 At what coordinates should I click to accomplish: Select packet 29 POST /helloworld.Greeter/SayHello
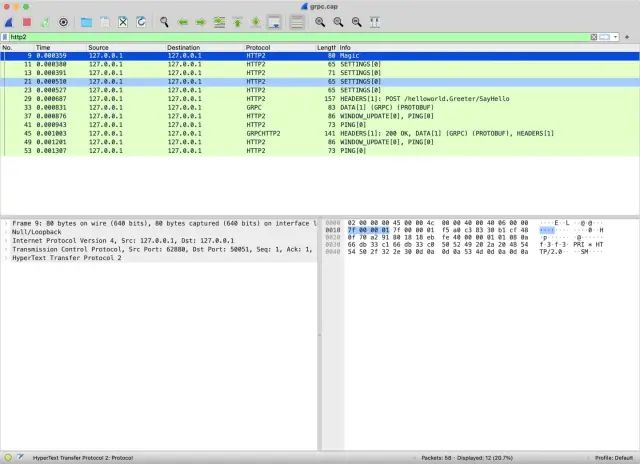pyautogui.click(x=320, y=99)
